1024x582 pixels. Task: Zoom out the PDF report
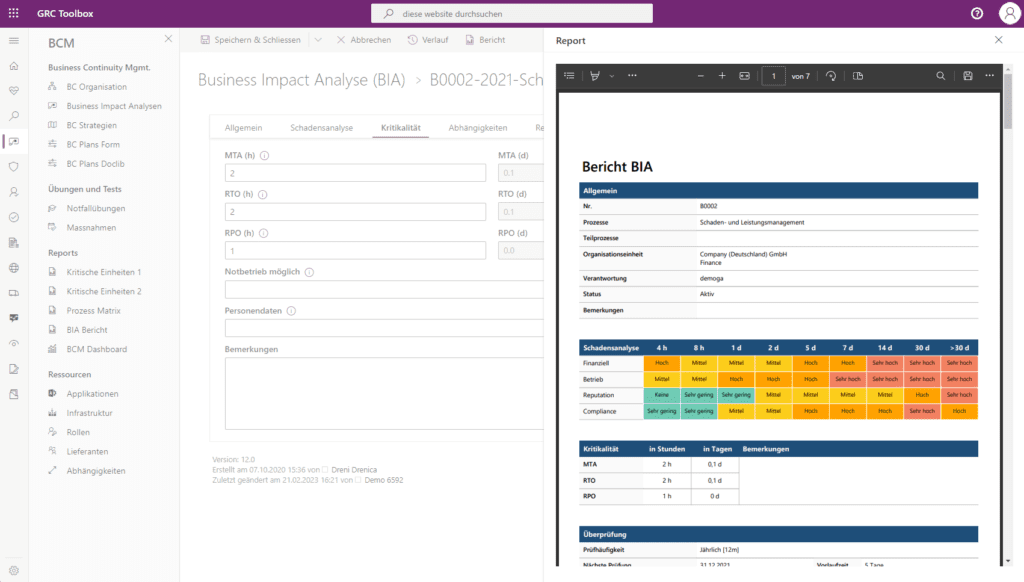[x=701, y=76]
